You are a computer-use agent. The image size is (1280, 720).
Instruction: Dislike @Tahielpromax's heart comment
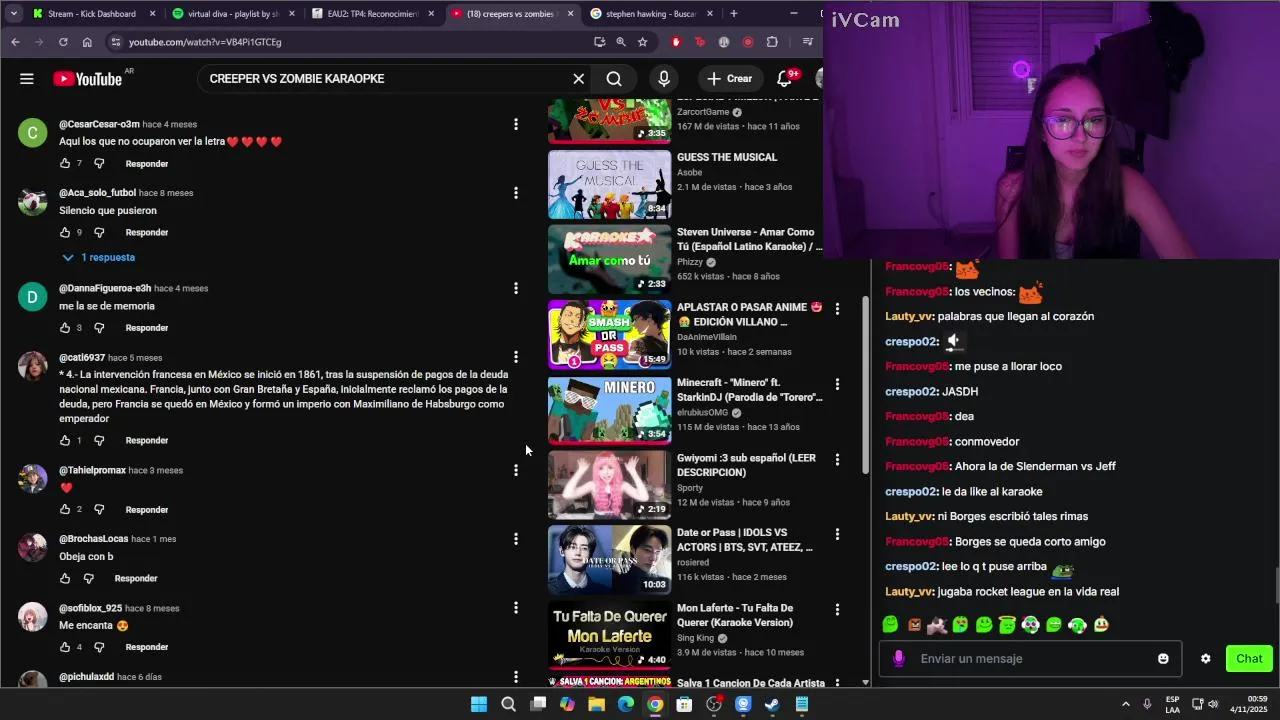pyautogui.click(x=99, y=509)
